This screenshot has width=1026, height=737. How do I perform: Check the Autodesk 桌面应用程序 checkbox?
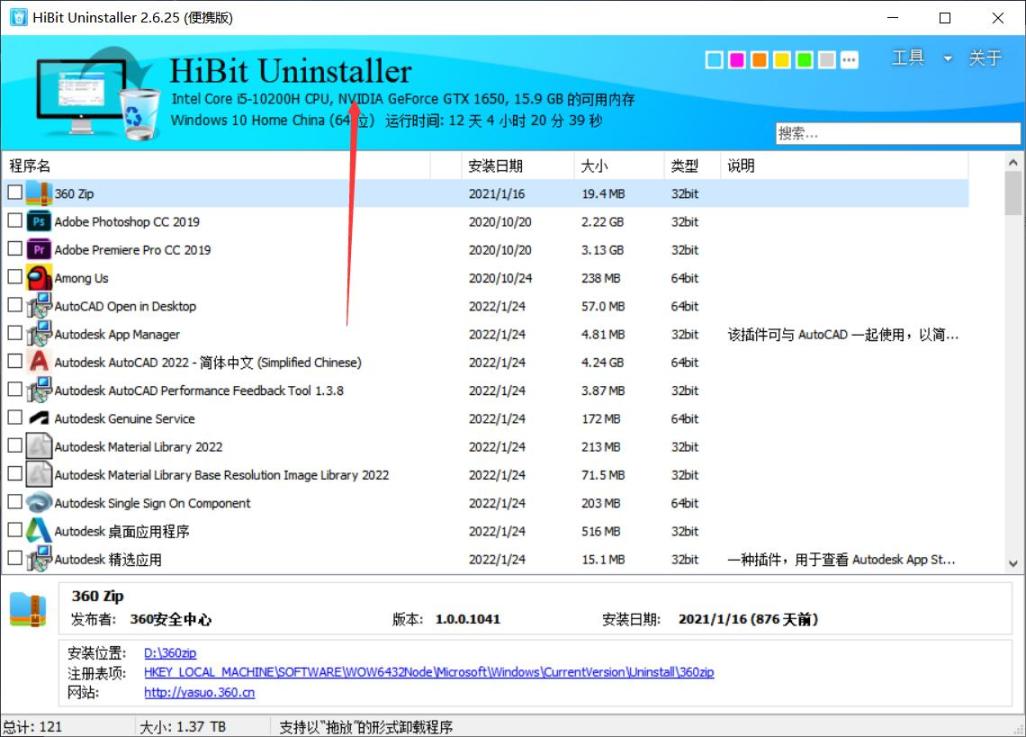coord(14,530)
